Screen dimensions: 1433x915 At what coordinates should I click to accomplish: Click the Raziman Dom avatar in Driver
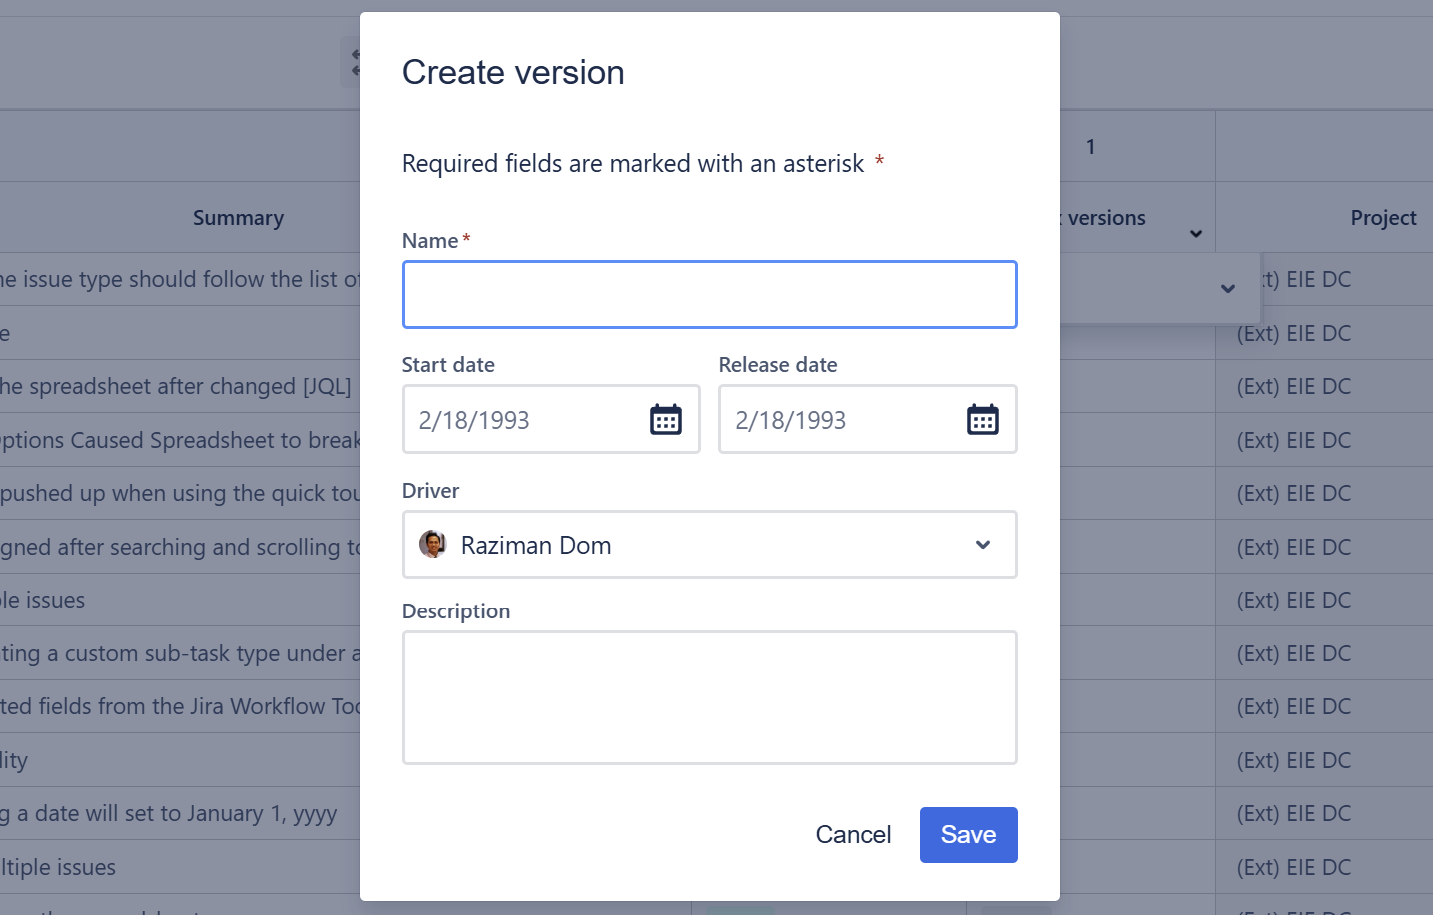[432, 545]
